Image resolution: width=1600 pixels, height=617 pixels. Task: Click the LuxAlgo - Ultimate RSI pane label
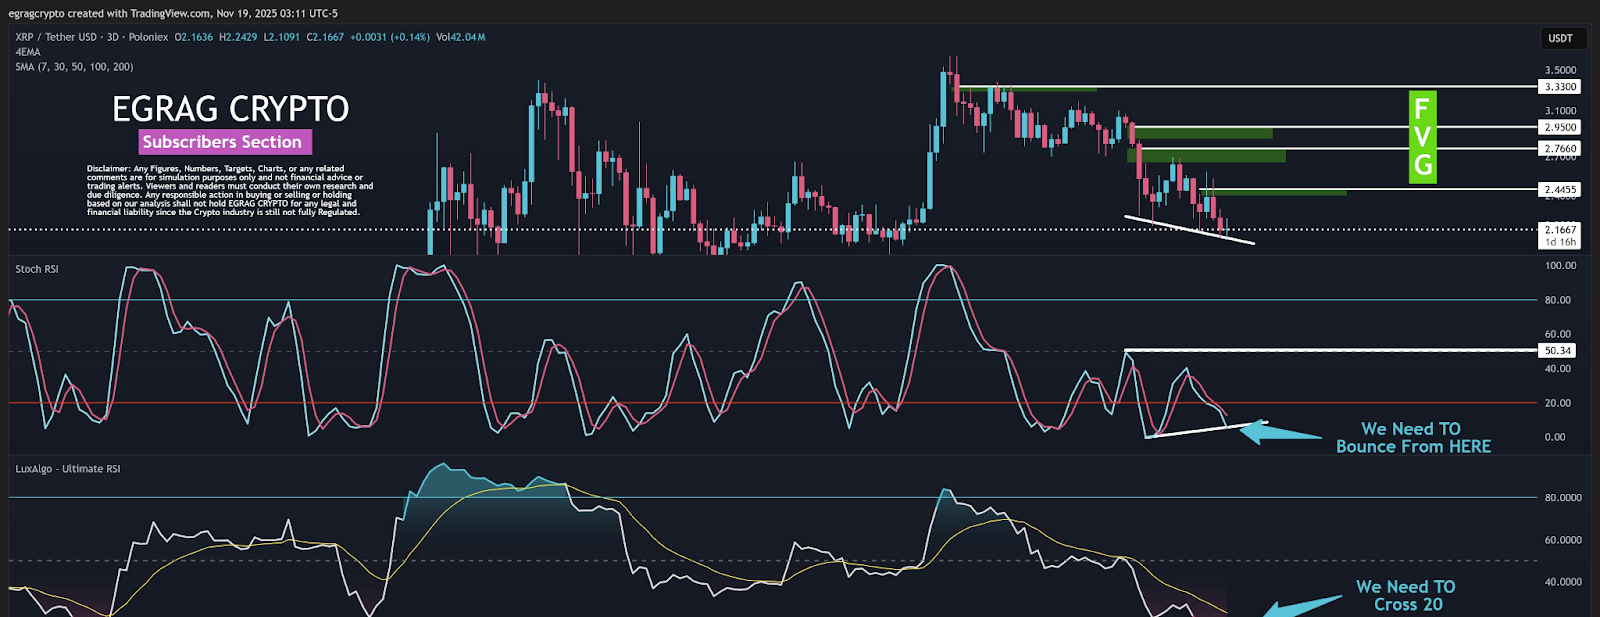(x=68, y=469)
